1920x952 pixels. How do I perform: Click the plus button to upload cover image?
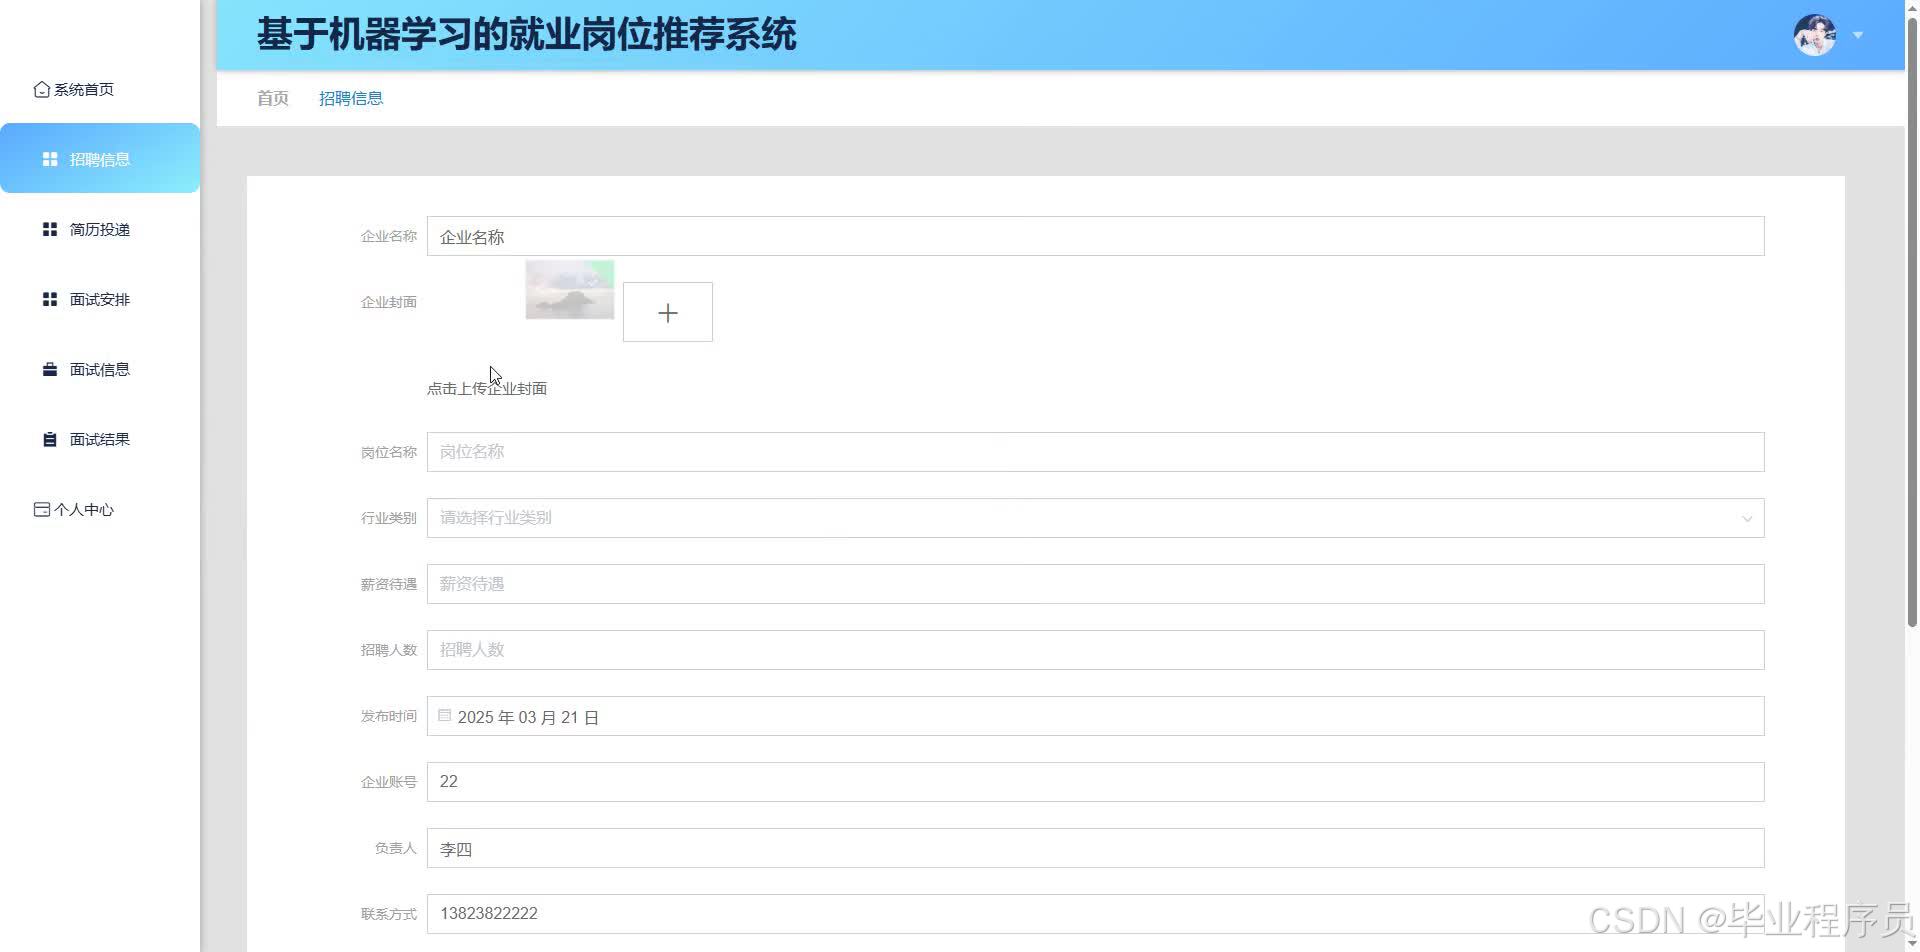(x=667, y=311)
